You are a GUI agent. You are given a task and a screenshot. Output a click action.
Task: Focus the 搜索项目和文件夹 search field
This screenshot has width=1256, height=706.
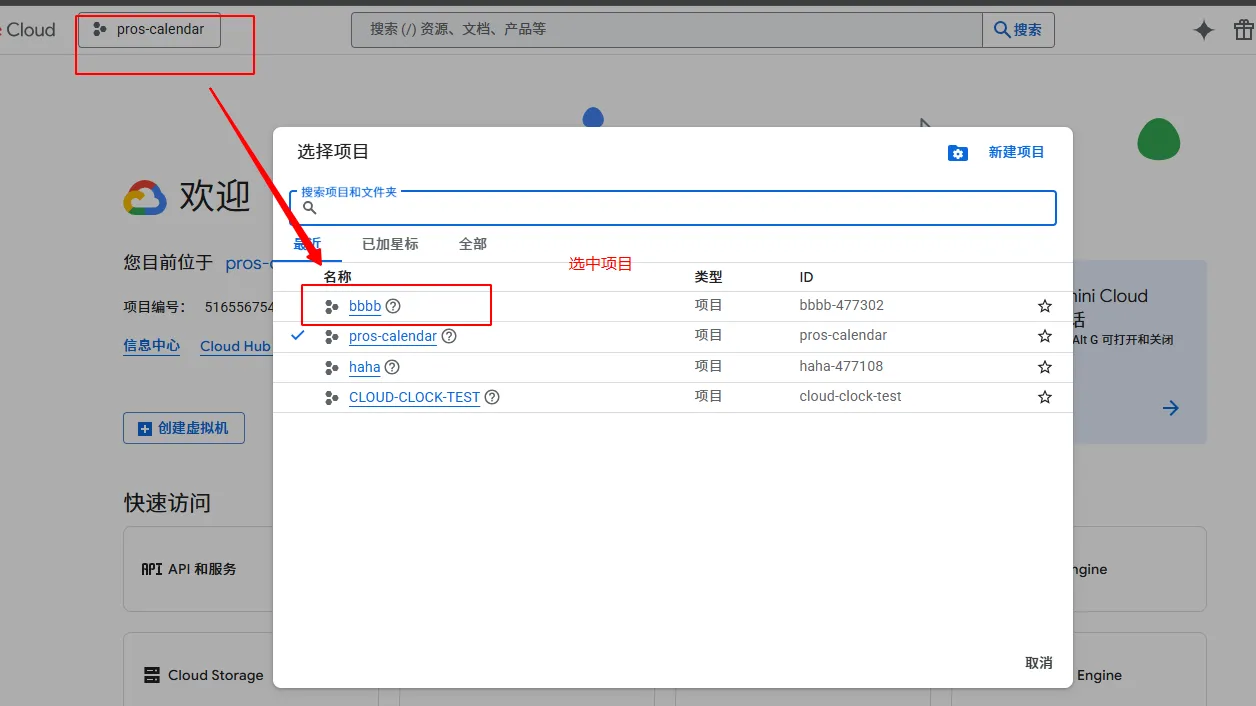[680, 208]
